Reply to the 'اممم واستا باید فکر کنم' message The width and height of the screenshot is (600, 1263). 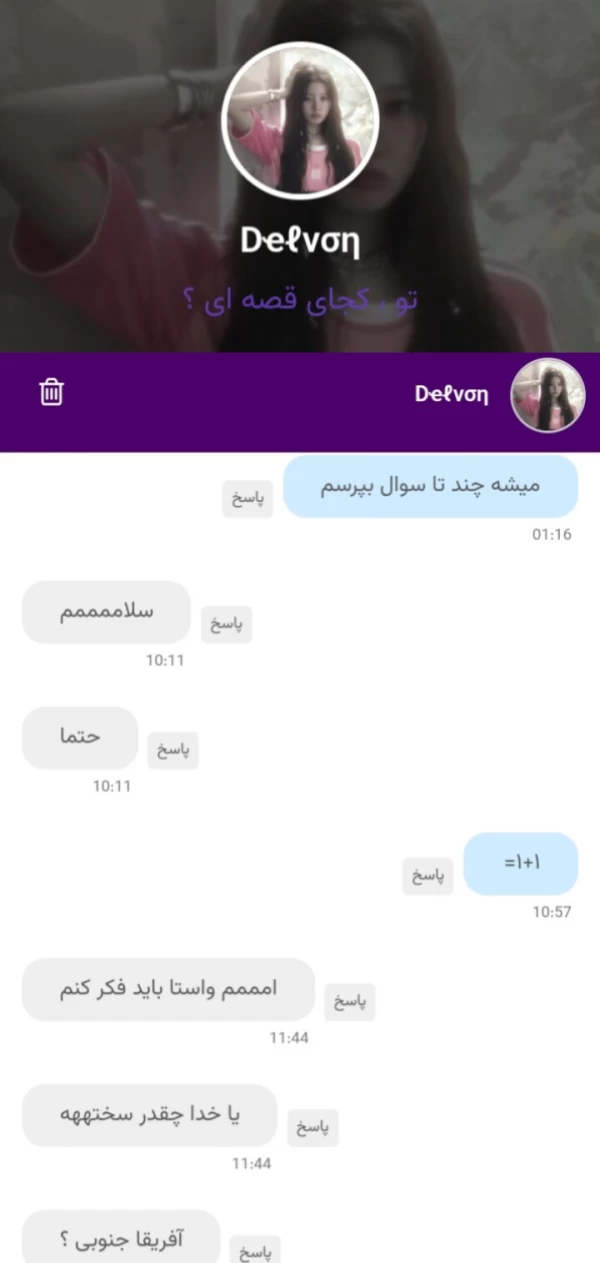(x=350, y=1002)
